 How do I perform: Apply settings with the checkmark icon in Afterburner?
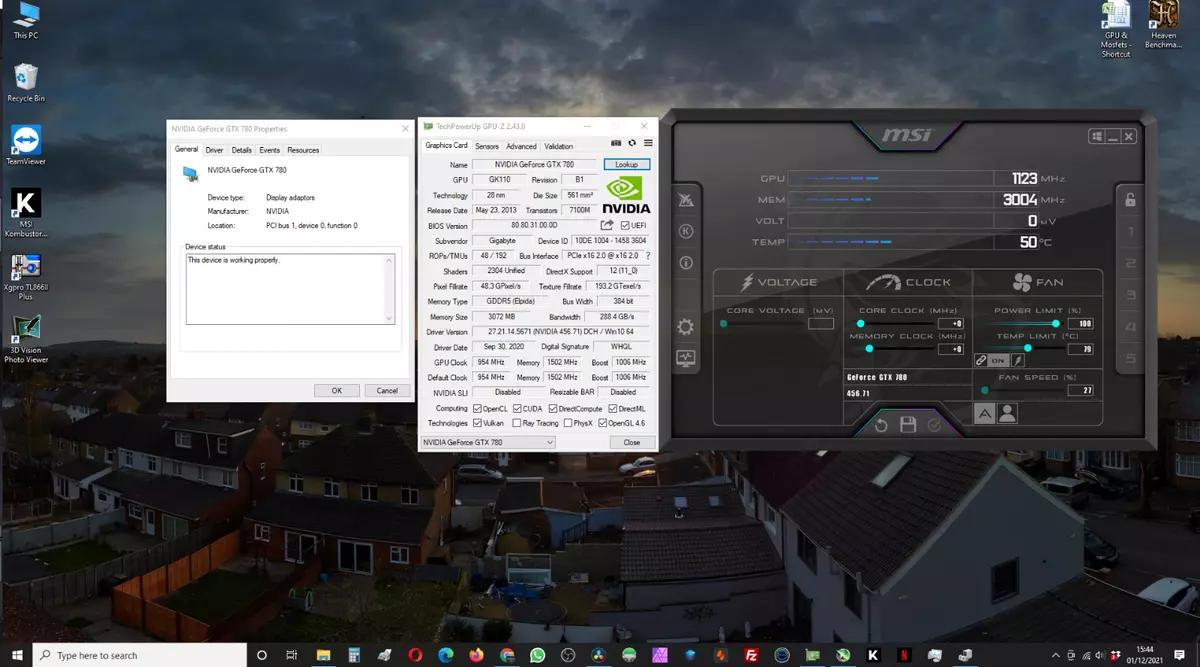tap(934, 425)
